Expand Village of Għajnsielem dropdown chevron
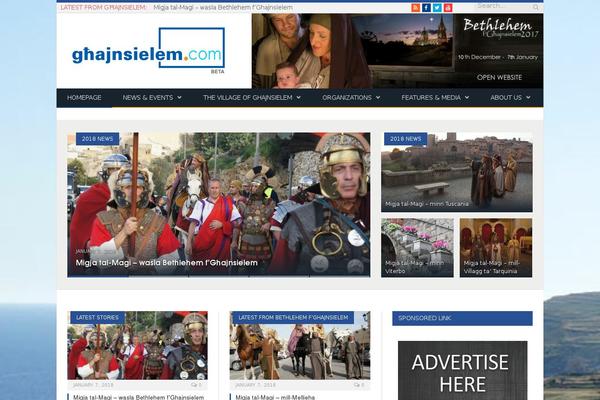Image resolution: width=600 pixels, height=400 pixels. (298, 98)
